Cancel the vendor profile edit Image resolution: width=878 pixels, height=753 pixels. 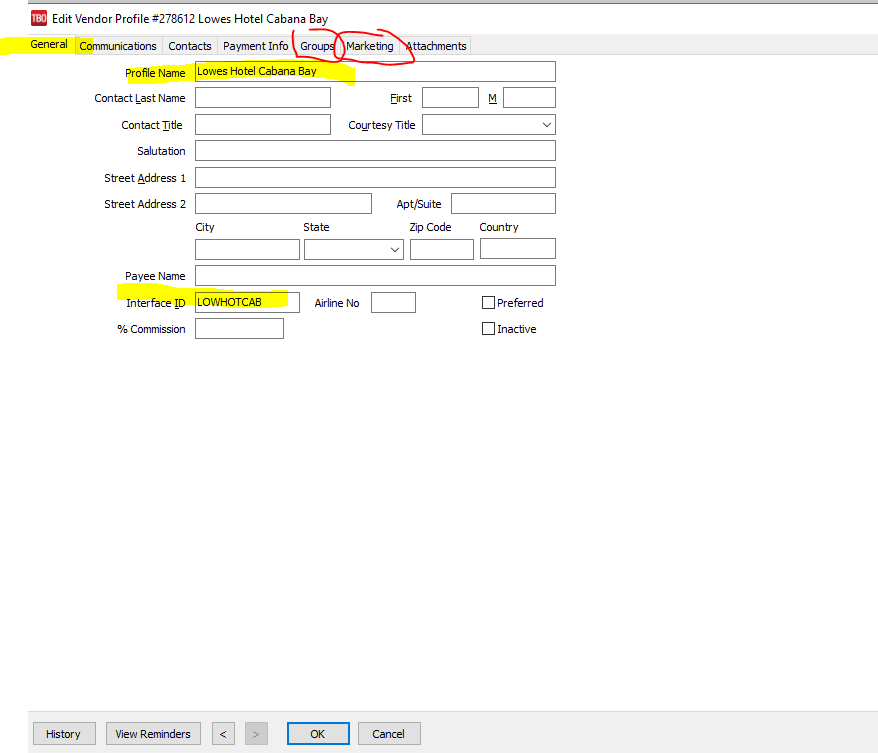tap(389, 733)
